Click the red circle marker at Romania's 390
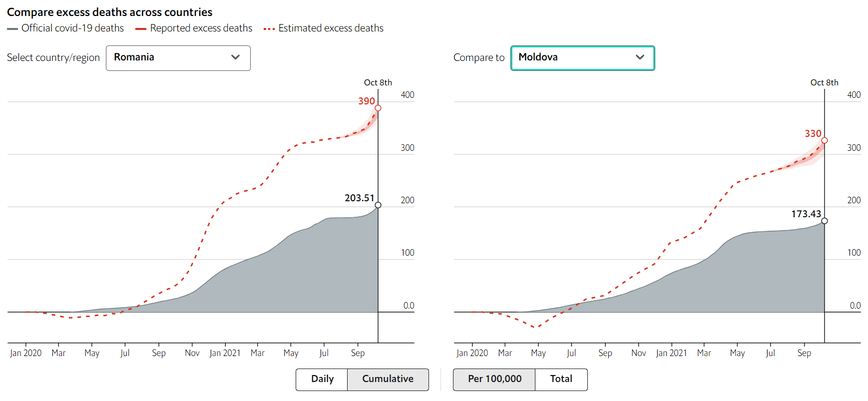Screen dimensions: 868x401 click(378, 108)
